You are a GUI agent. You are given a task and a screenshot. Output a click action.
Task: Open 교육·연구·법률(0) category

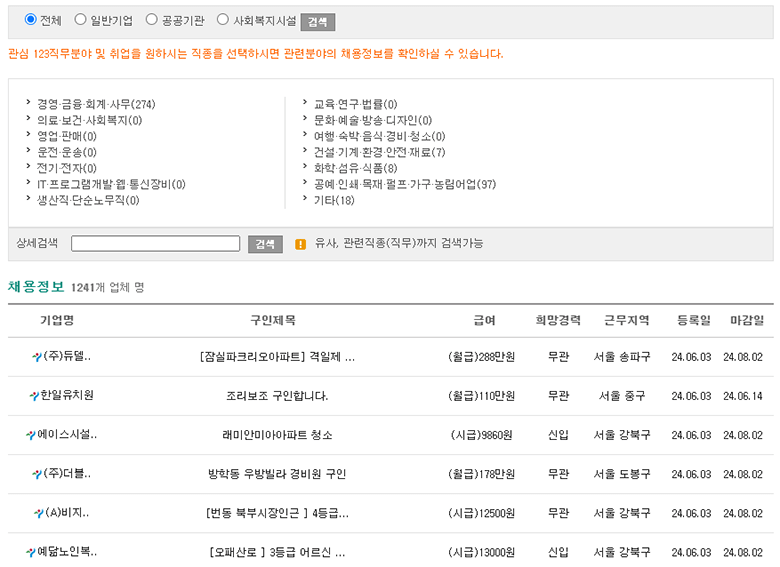(x=355, y=104)
